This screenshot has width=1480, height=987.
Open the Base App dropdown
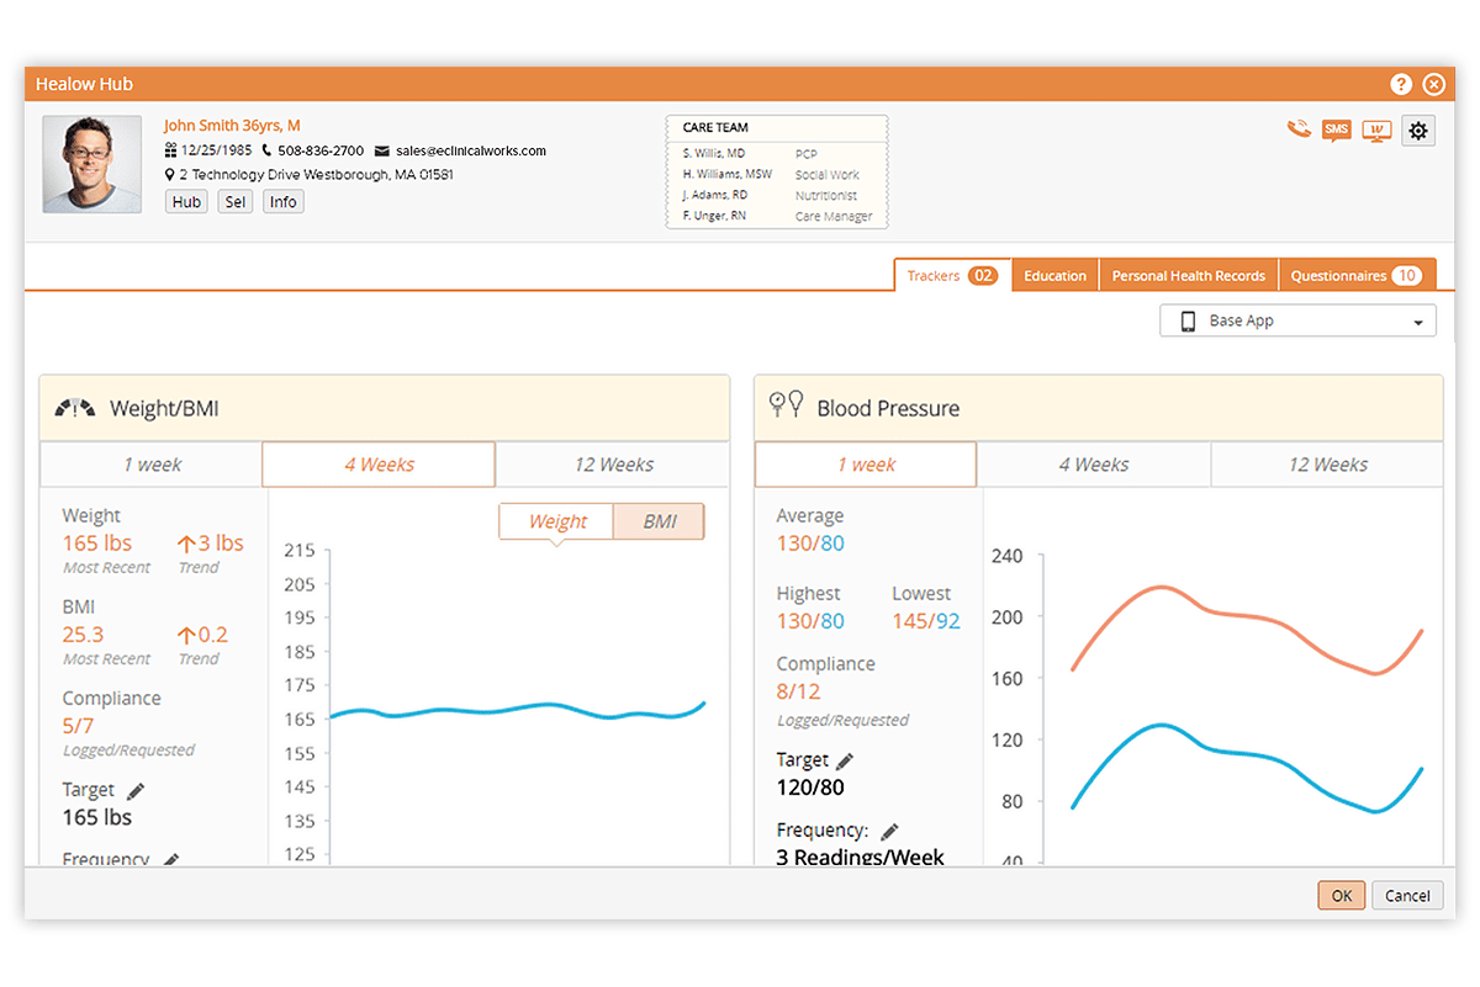[x=1298, y=321]
